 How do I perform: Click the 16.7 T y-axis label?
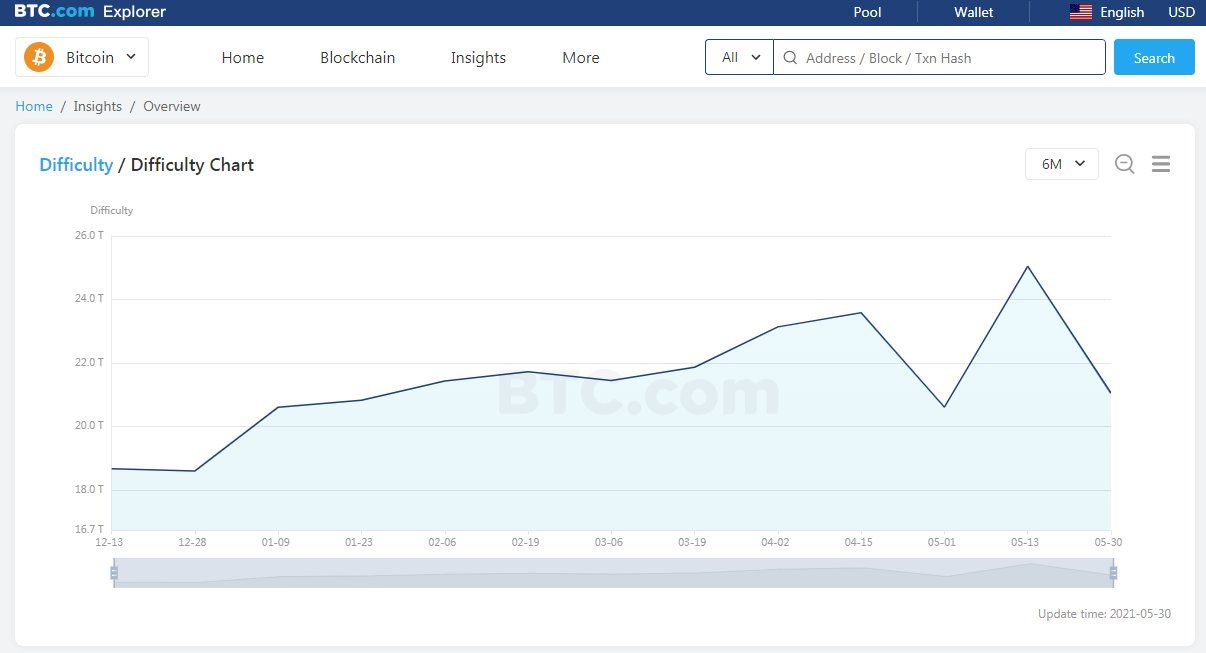point(89,529)
